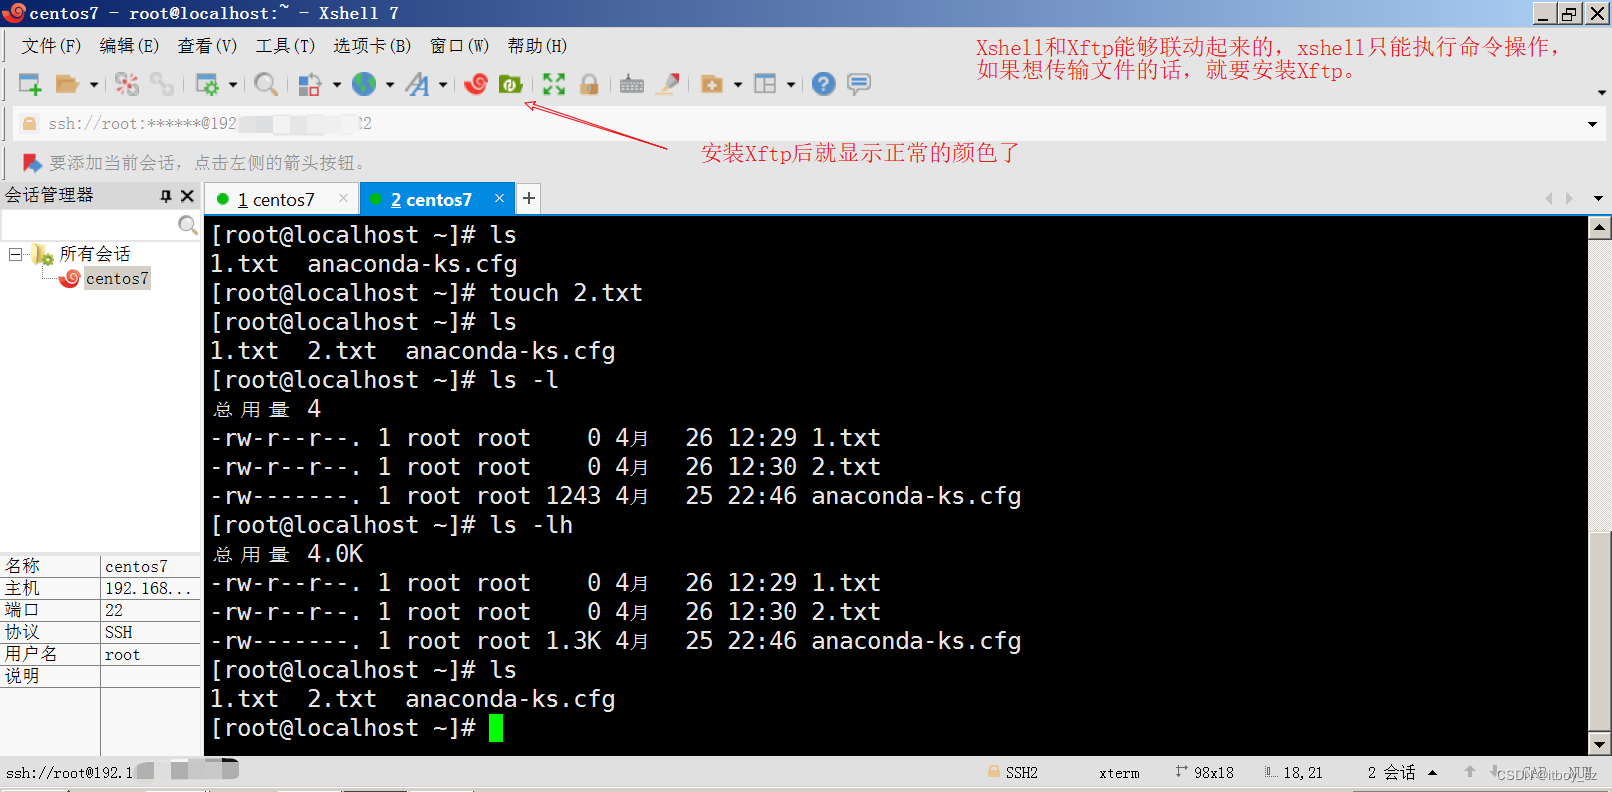The width and height of the screenshot is (1612, 792).
Task: Expand the Open folder icon dropdown arrow
Action: coord(94,85)
